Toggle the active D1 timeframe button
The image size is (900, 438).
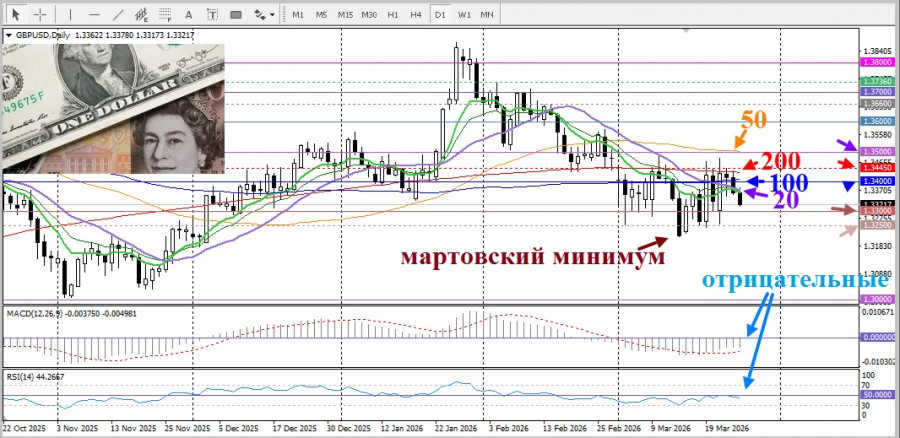(x=440, y=14)
